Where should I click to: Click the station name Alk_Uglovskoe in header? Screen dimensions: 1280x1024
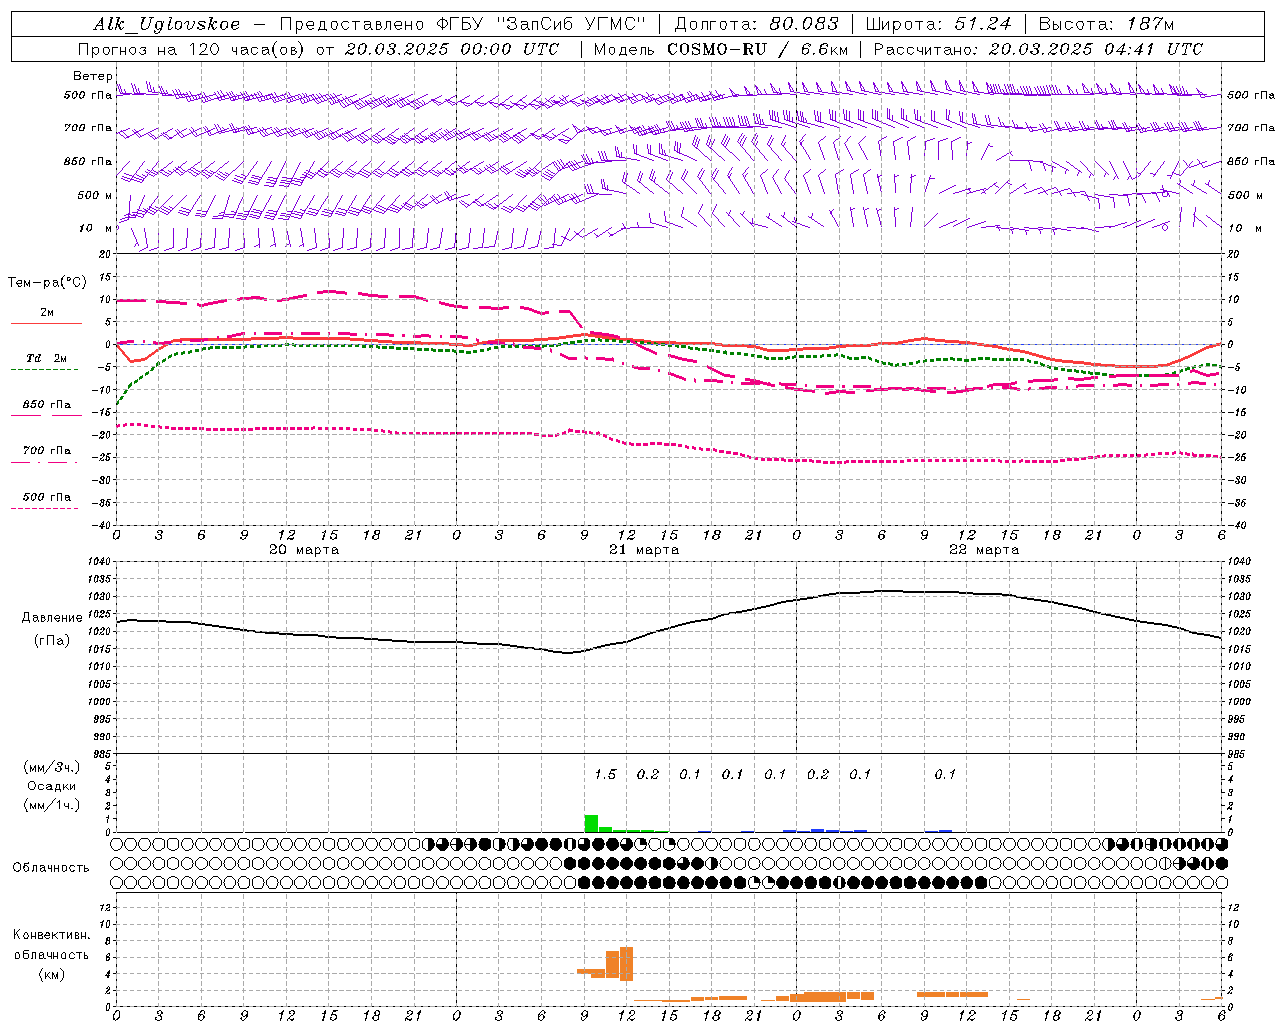click(x=167, y=24)
